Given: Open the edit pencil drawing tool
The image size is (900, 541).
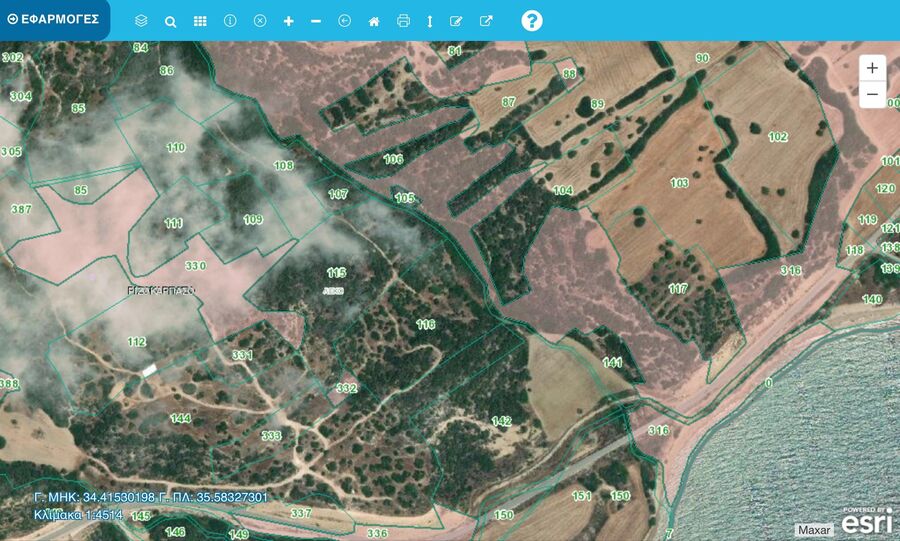Looking at the screenshot, I should click(x=456, y=21).
